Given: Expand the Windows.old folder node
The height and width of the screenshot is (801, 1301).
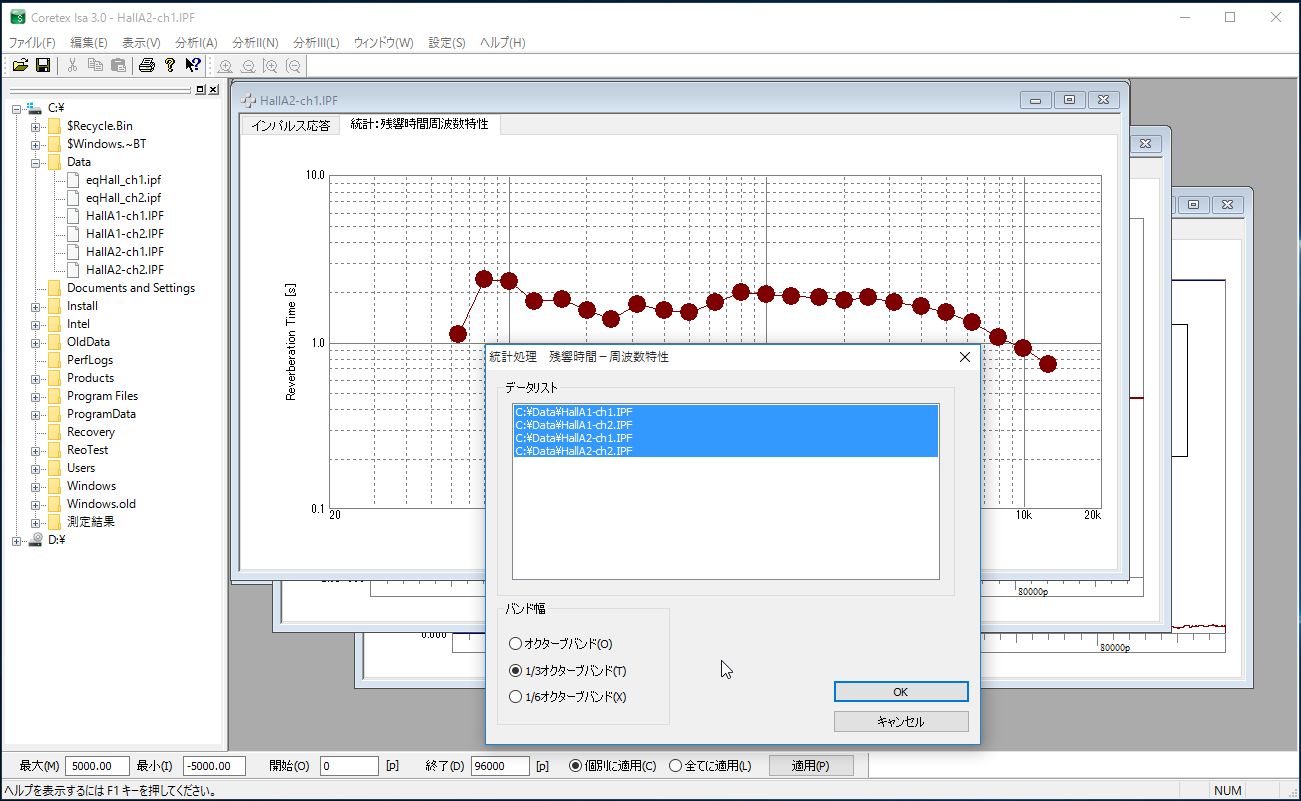Looking at the screenshot, I should click(36, 504).
